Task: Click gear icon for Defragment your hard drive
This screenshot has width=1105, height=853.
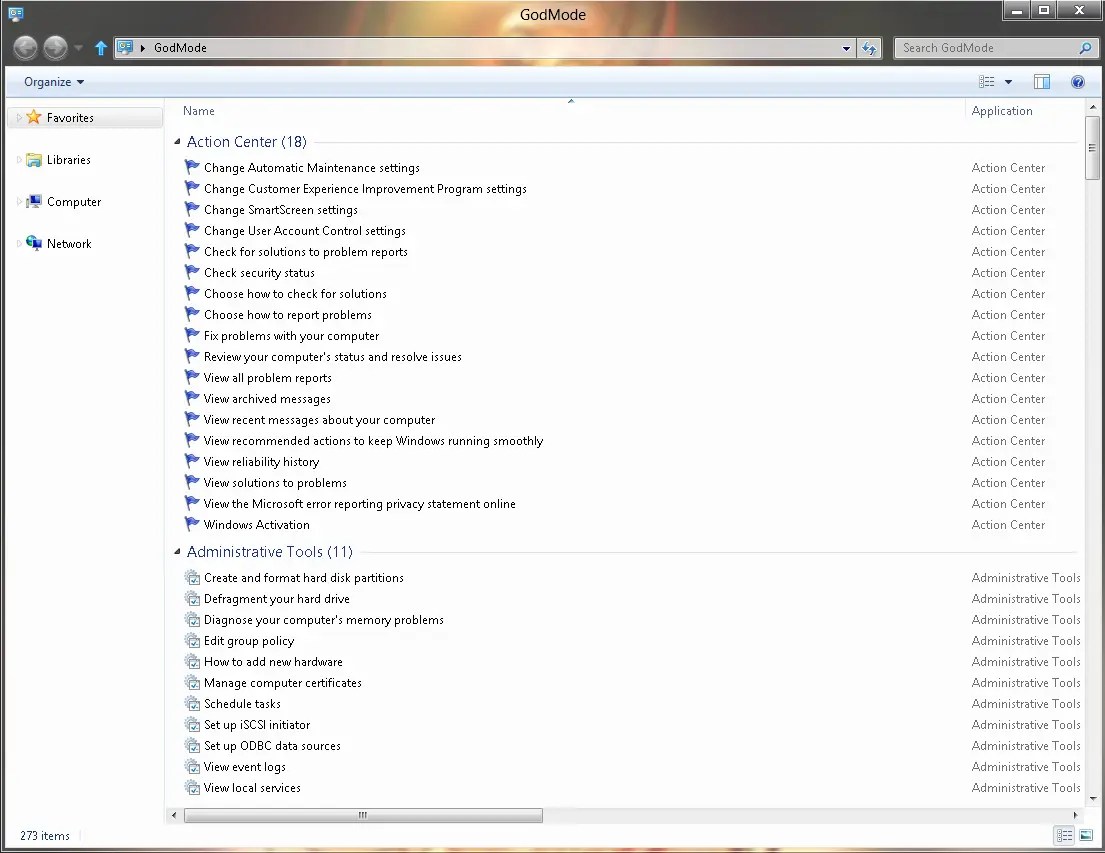Action: 192,599
